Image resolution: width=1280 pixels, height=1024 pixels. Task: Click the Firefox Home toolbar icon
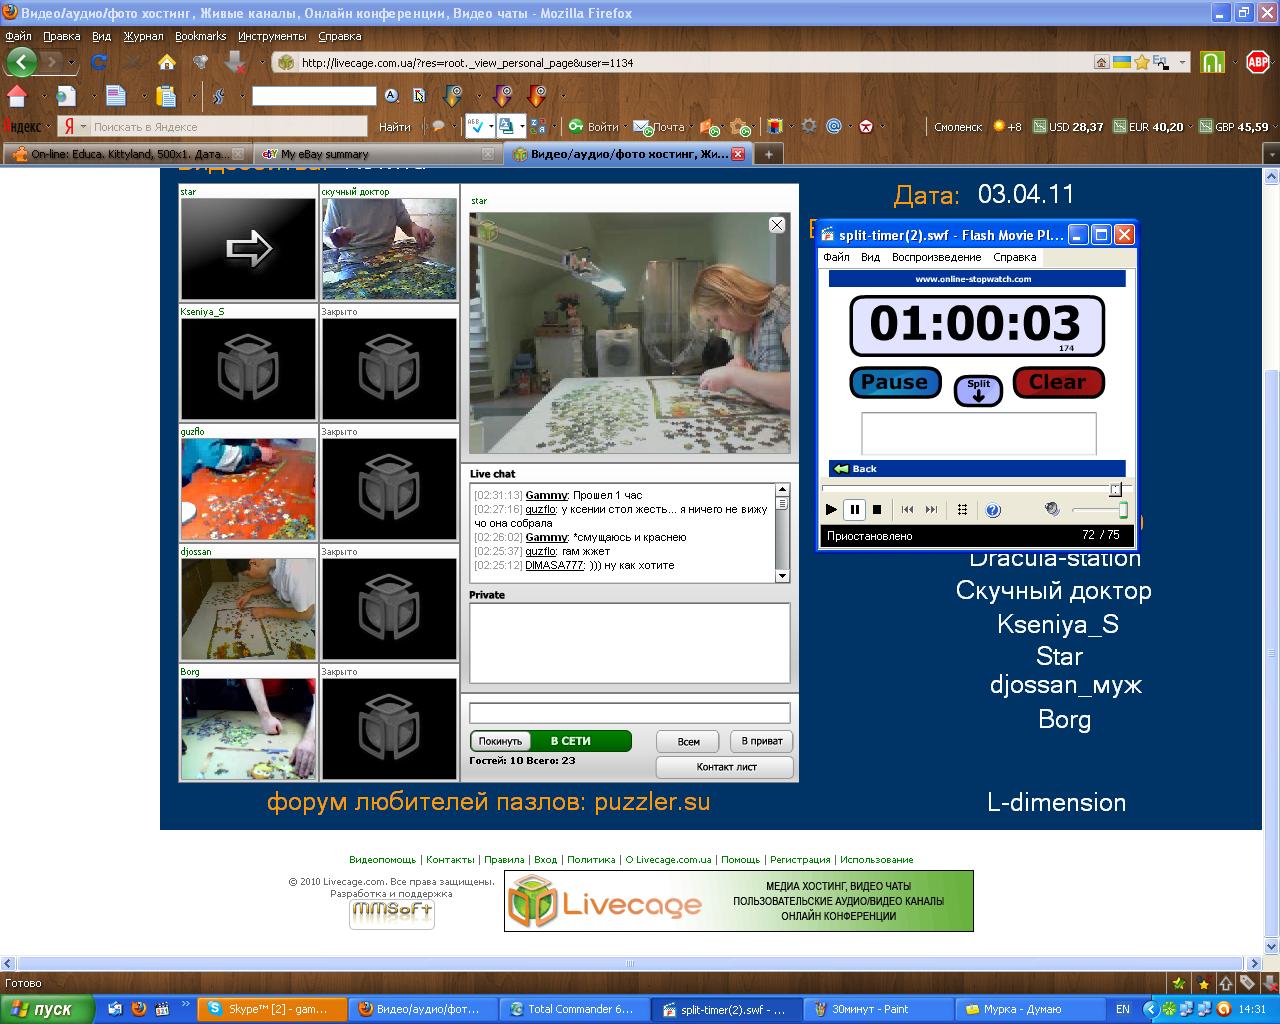coord(166,62)
